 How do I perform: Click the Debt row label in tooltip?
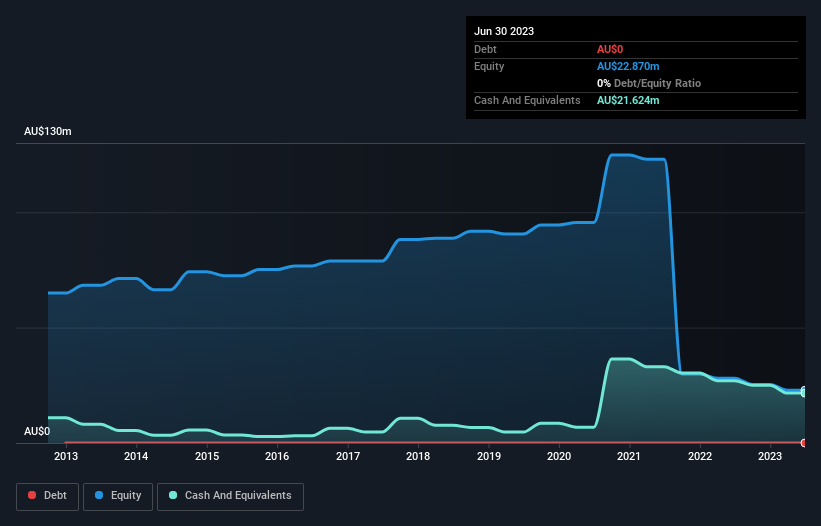pyautogui.click(x=485, y=49)
